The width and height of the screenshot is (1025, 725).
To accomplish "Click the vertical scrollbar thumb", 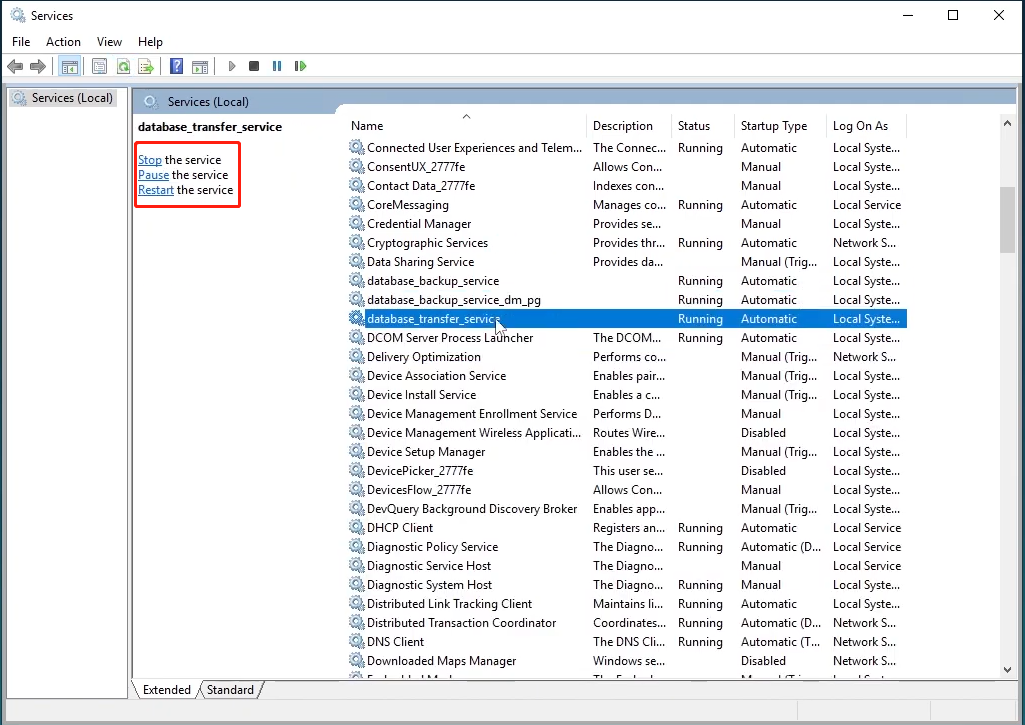I will pyautogui.click(x=1007, y=220).
